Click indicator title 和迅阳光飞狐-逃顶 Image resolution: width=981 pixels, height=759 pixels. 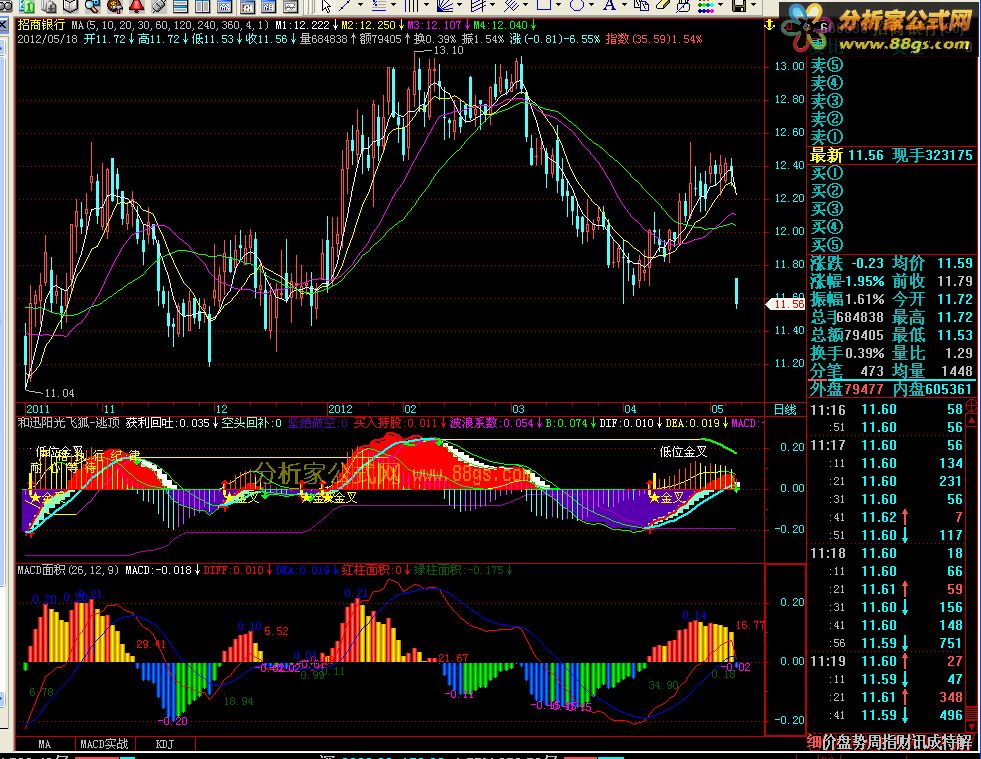click(x=69, y=423)
